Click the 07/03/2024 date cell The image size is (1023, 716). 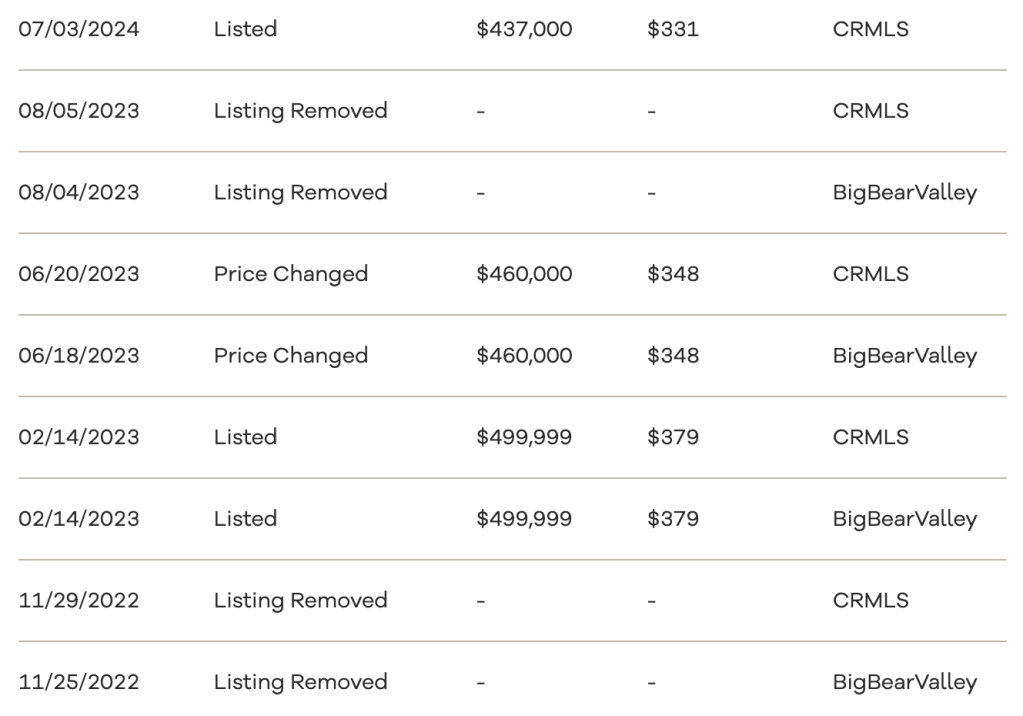[x=80, y=29]
